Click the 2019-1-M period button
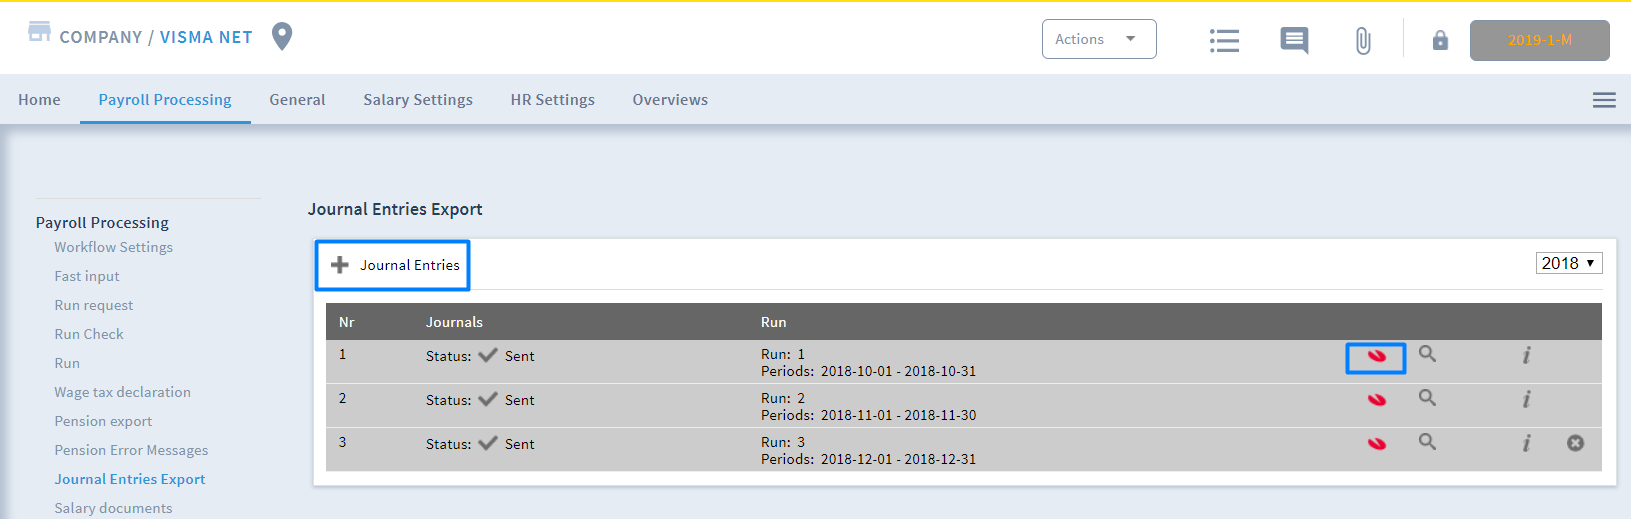Image resolution: width=1631 pixels, height=519 pixels. 1539,40
